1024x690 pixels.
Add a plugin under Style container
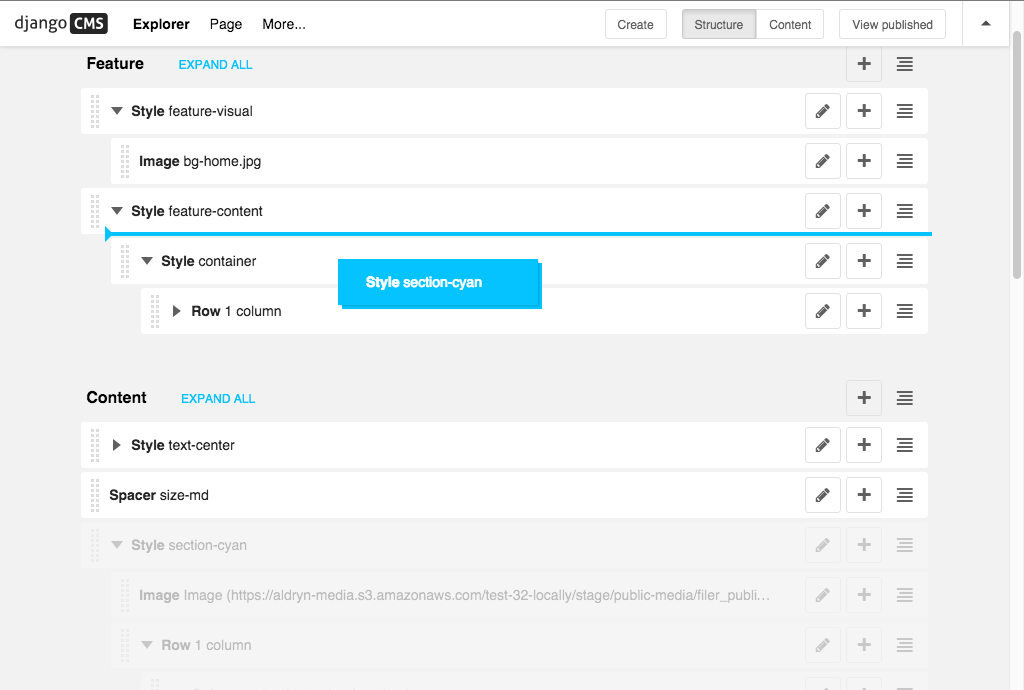863,260
